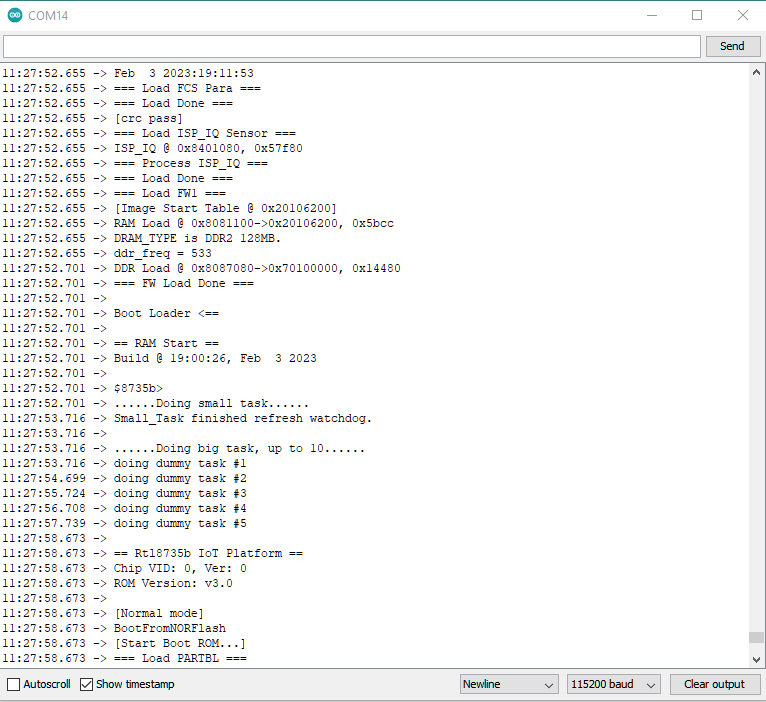Image resolution: width=766 pixels, height=702 pixels.
Task: Maximize the COM14 serial monitor window
Action: click(697, 15)
